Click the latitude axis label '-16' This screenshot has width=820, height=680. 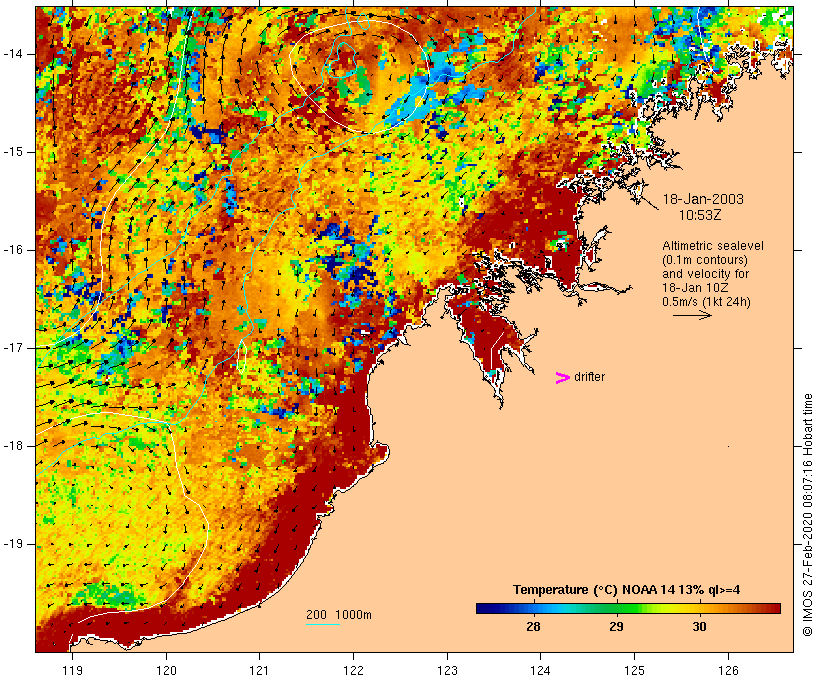(x=13, y=250)
